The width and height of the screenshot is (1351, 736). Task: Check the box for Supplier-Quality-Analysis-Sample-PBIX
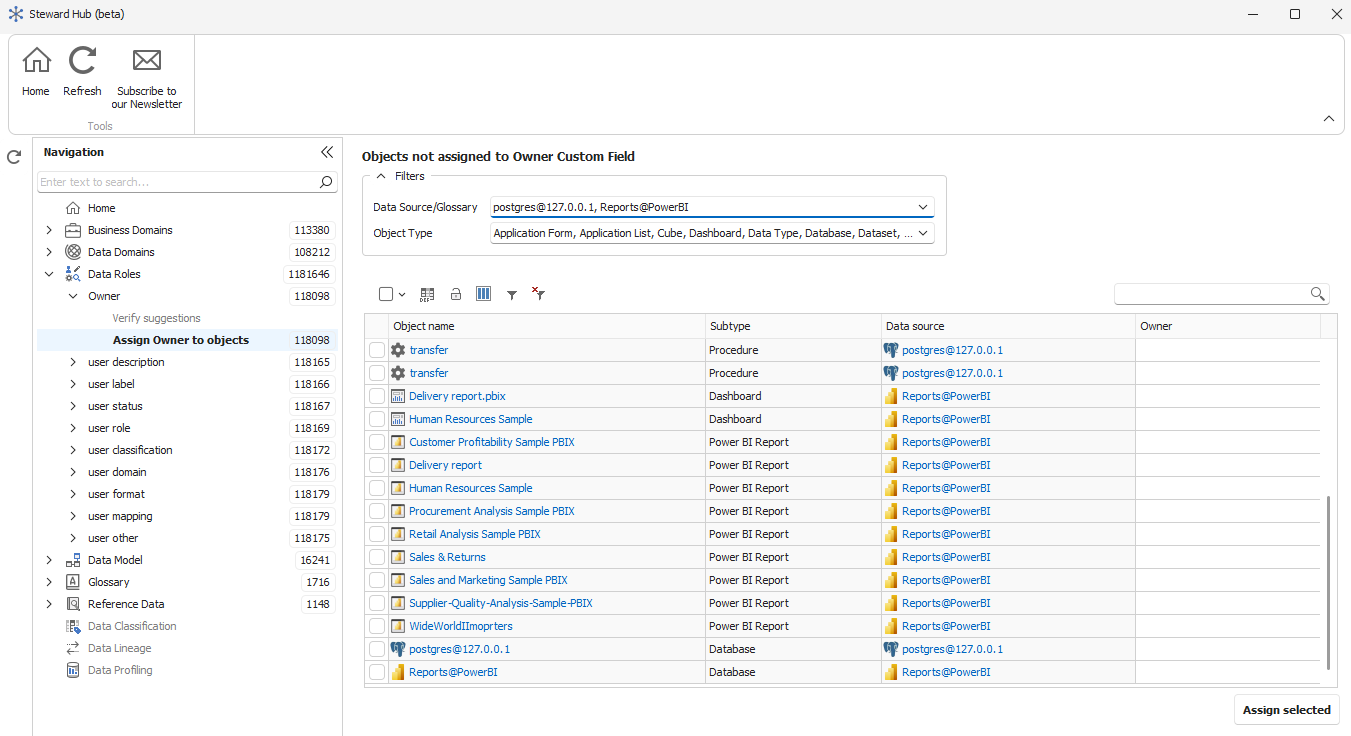tap(377, 603)
